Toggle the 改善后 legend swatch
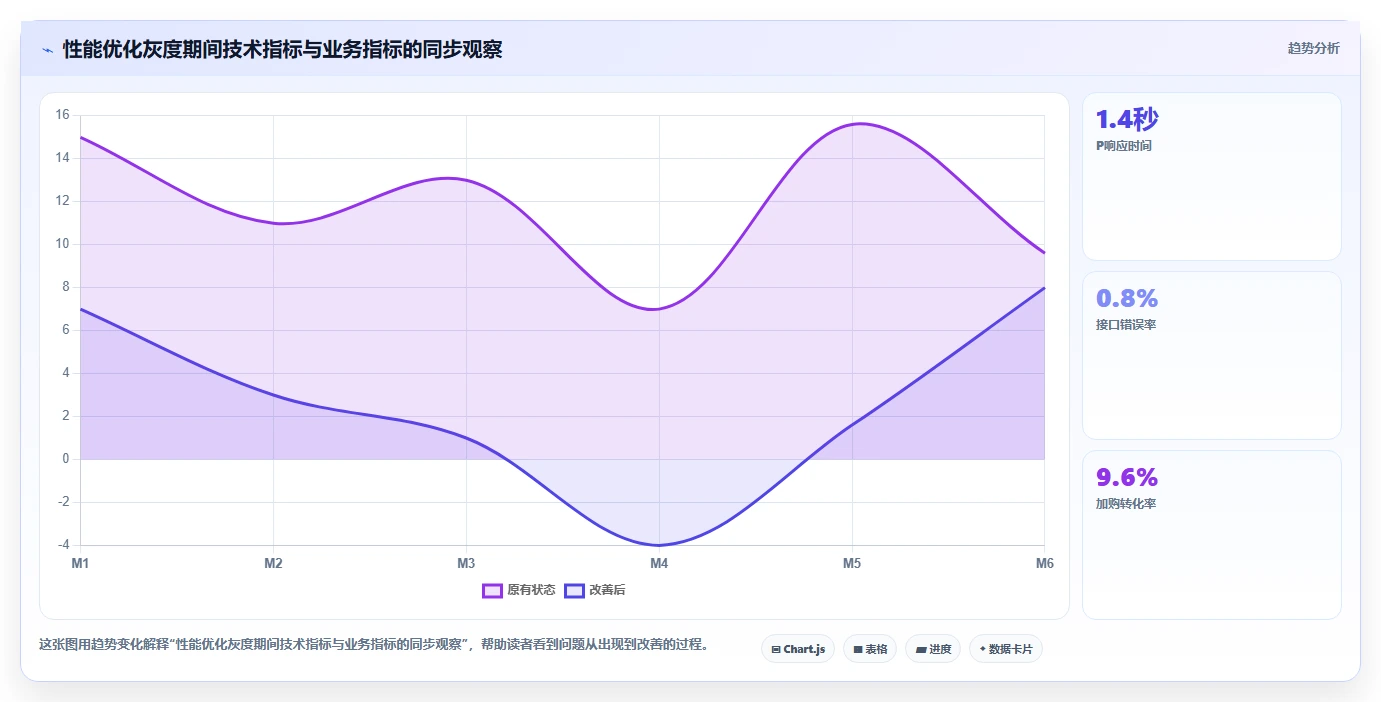Screen dimensions: 1381x702 [574, 590]
